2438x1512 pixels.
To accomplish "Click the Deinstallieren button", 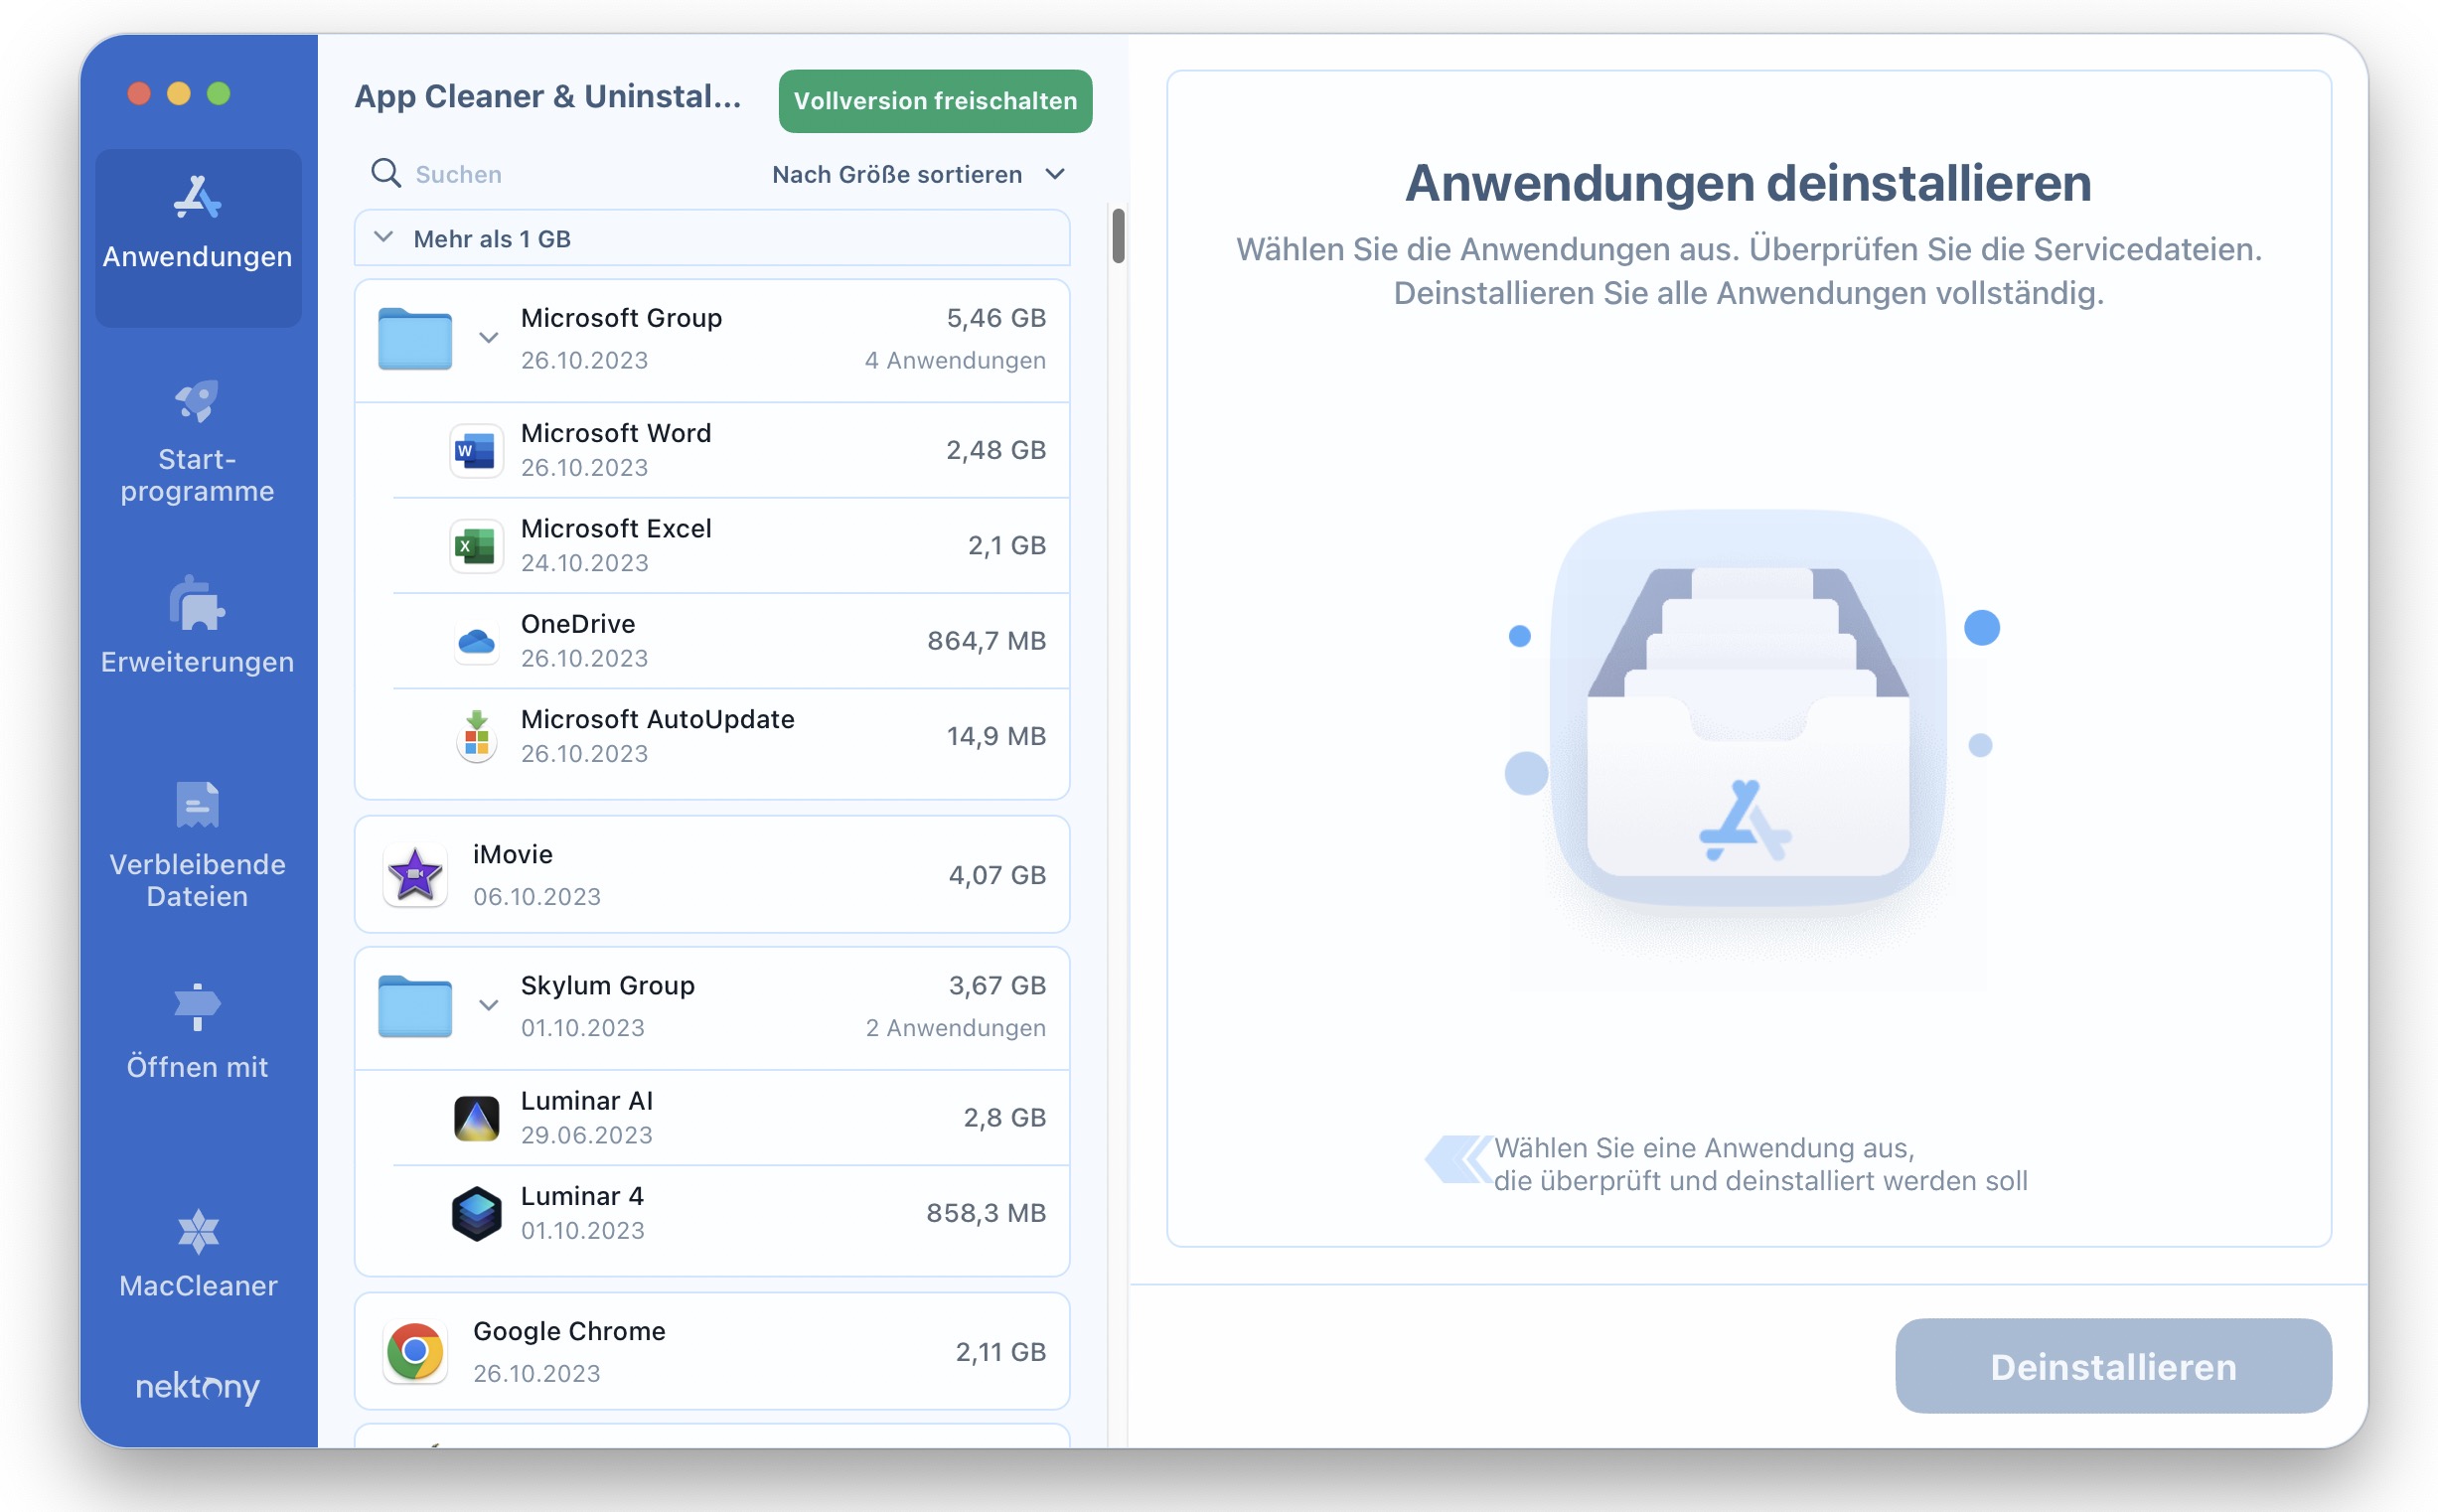I will [2112, 1366].
